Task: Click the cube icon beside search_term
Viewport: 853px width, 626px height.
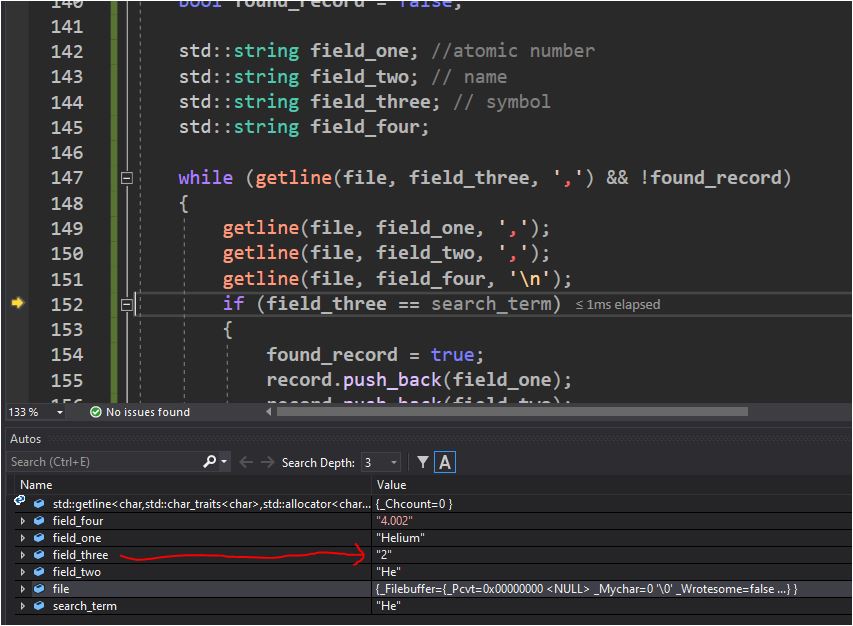Action: click(x=39, y=606)
